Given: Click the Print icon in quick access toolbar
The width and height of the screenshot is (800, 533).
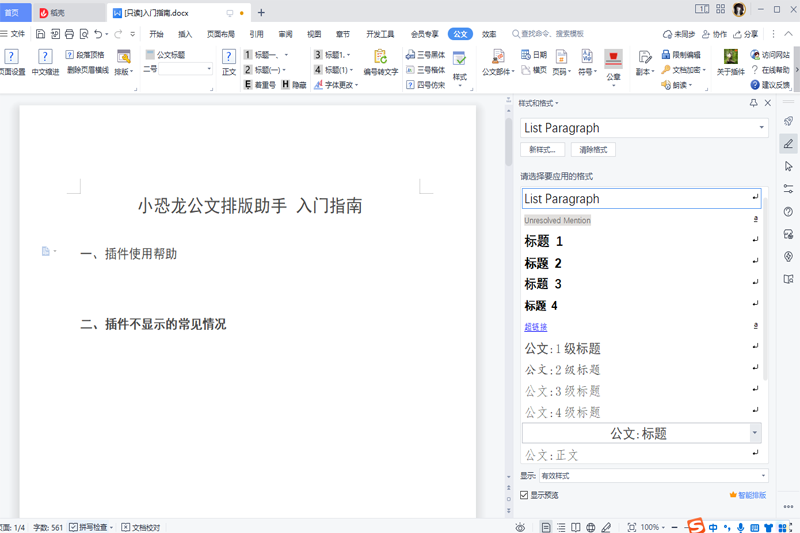Looking at the screenshot, I should coord(69,34).
